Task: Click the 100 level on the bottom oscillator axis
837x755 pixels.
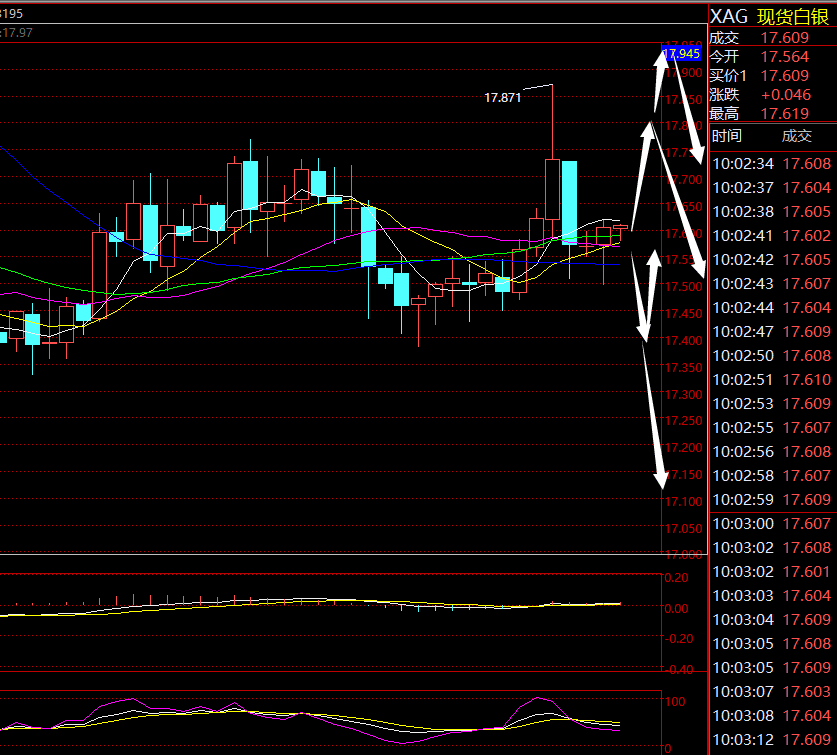Action: (675, 702)
